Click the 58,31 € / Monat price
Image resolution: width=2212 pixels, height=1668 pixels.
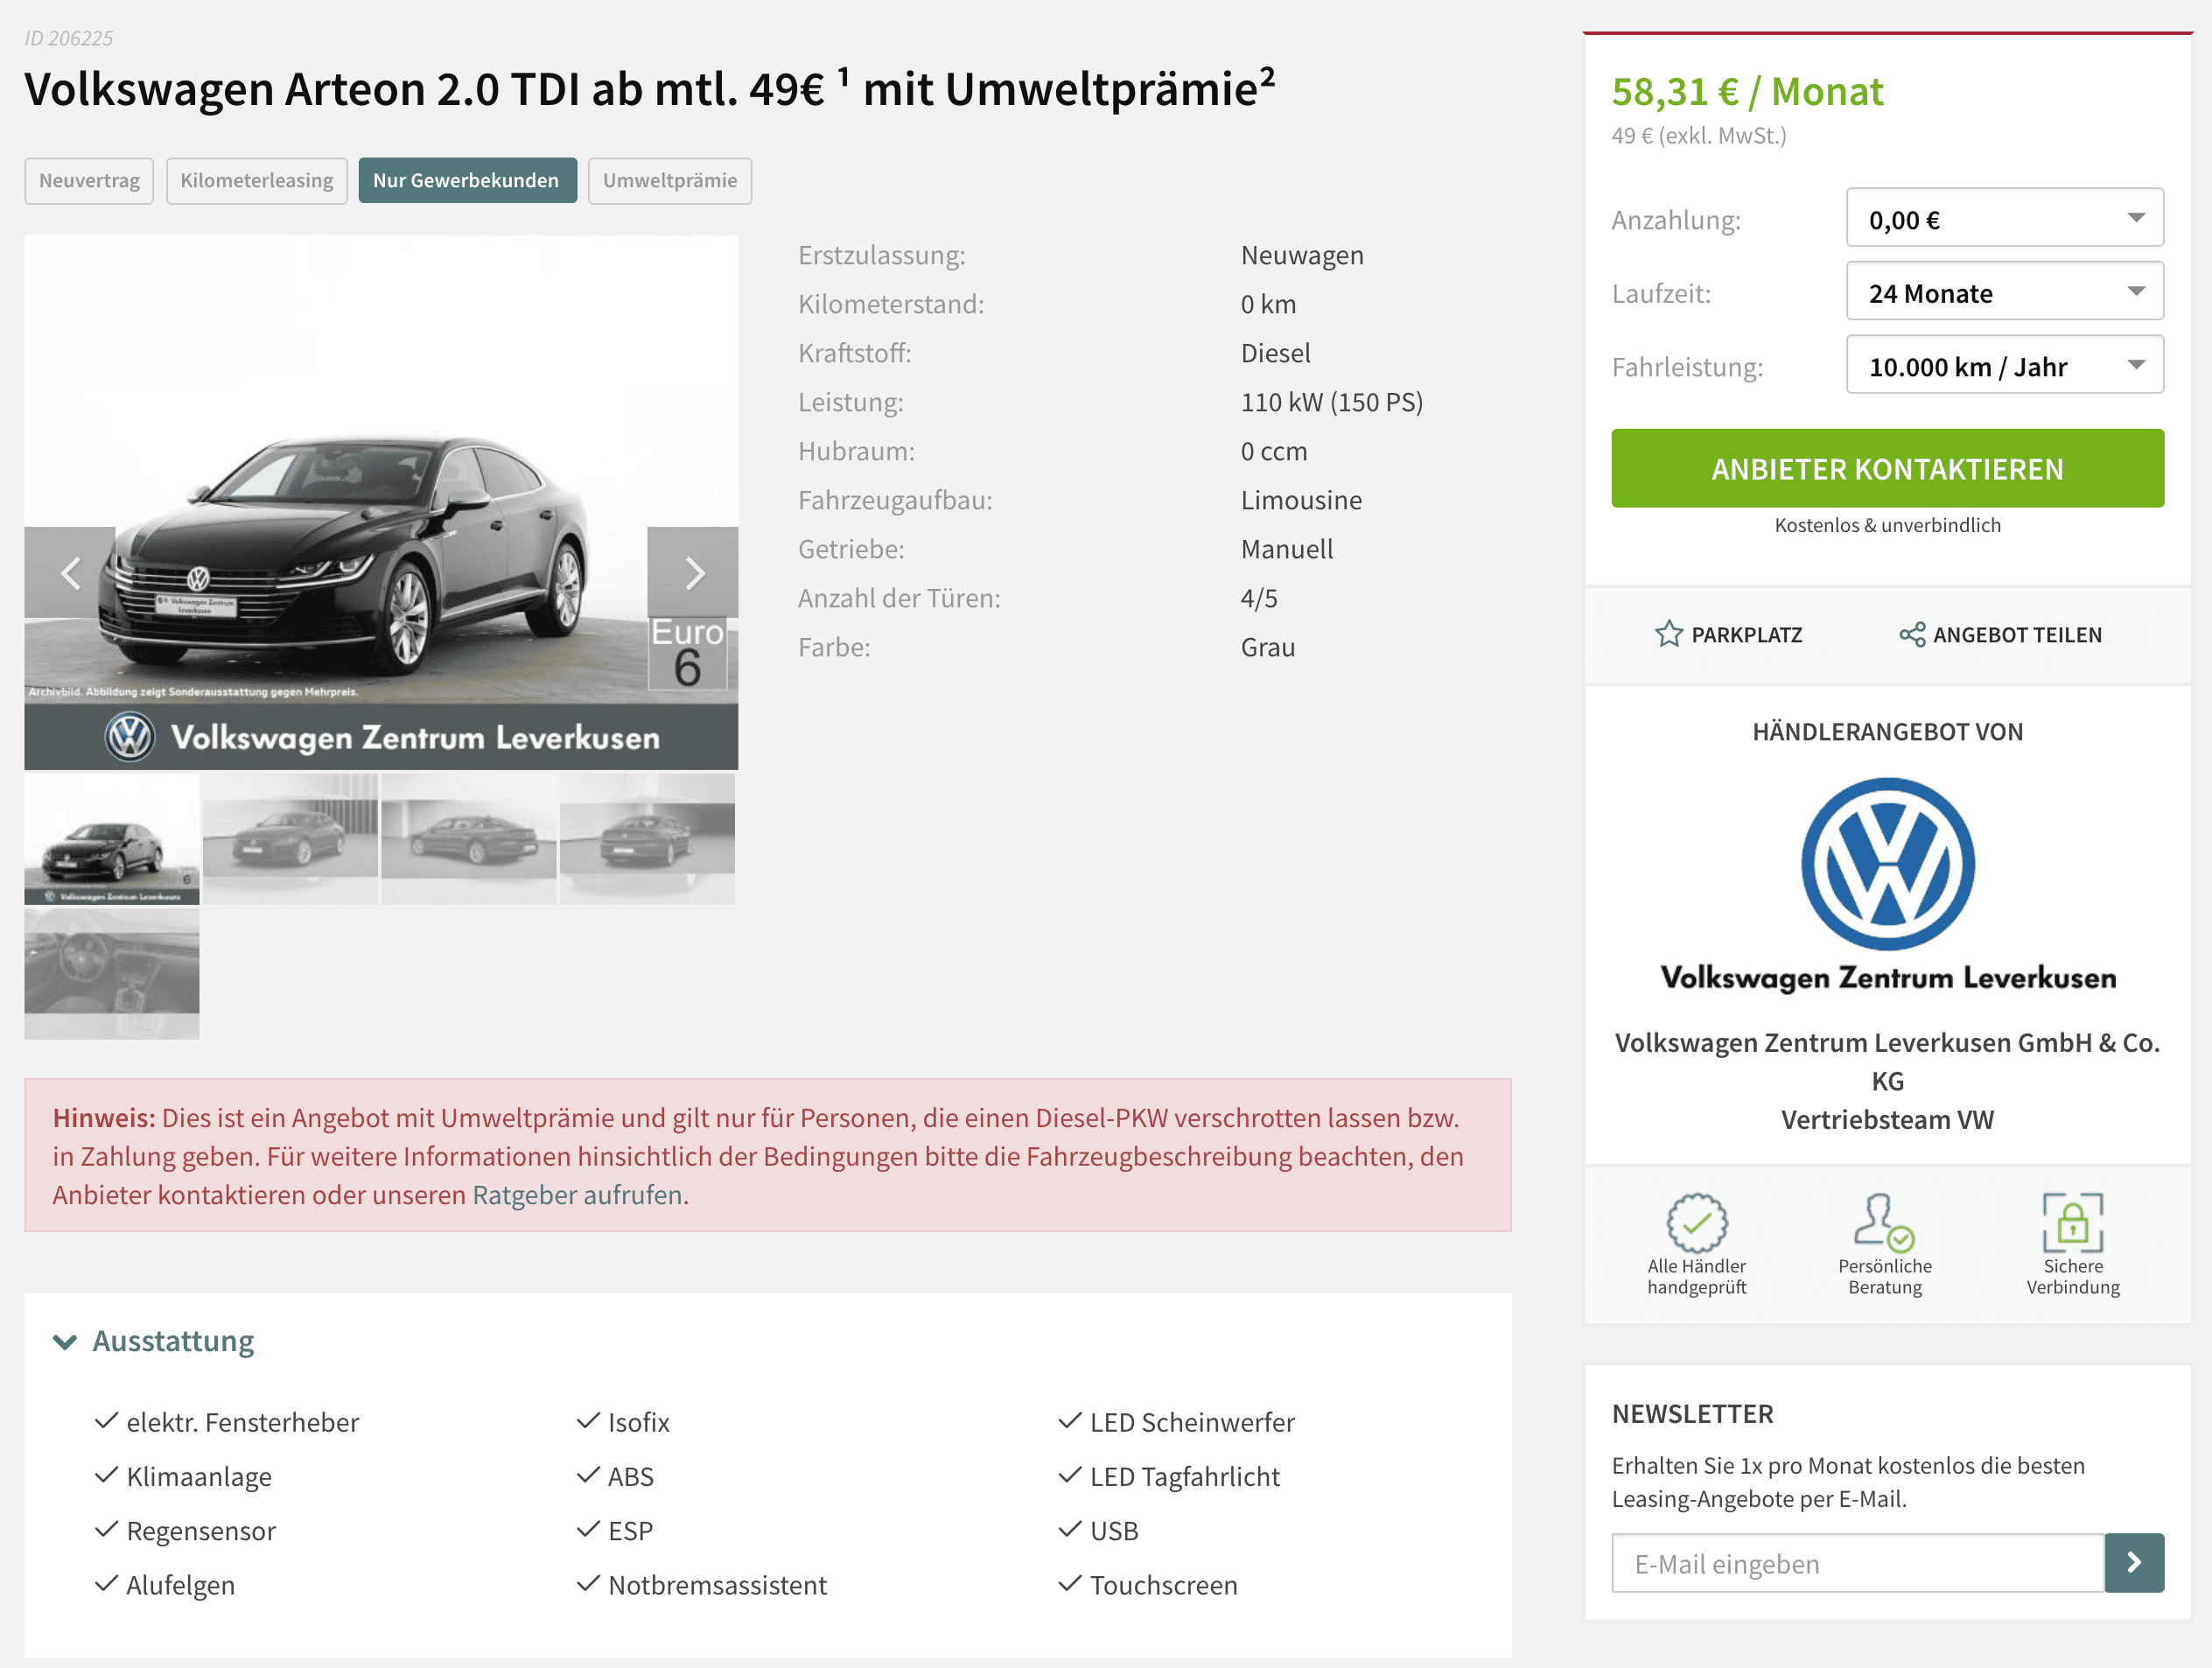[1747, 91]
